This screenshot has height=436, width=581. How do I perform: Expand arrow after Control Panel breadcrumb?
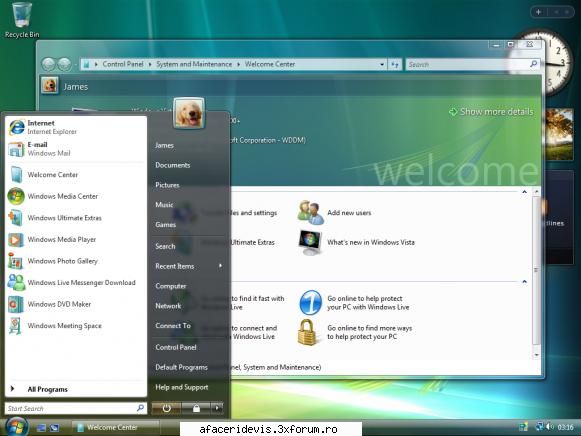(150, 64)
